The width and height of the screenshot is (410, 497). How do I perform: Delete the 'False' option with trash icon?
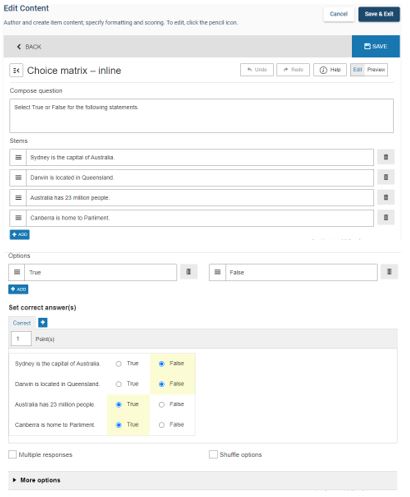389,272
